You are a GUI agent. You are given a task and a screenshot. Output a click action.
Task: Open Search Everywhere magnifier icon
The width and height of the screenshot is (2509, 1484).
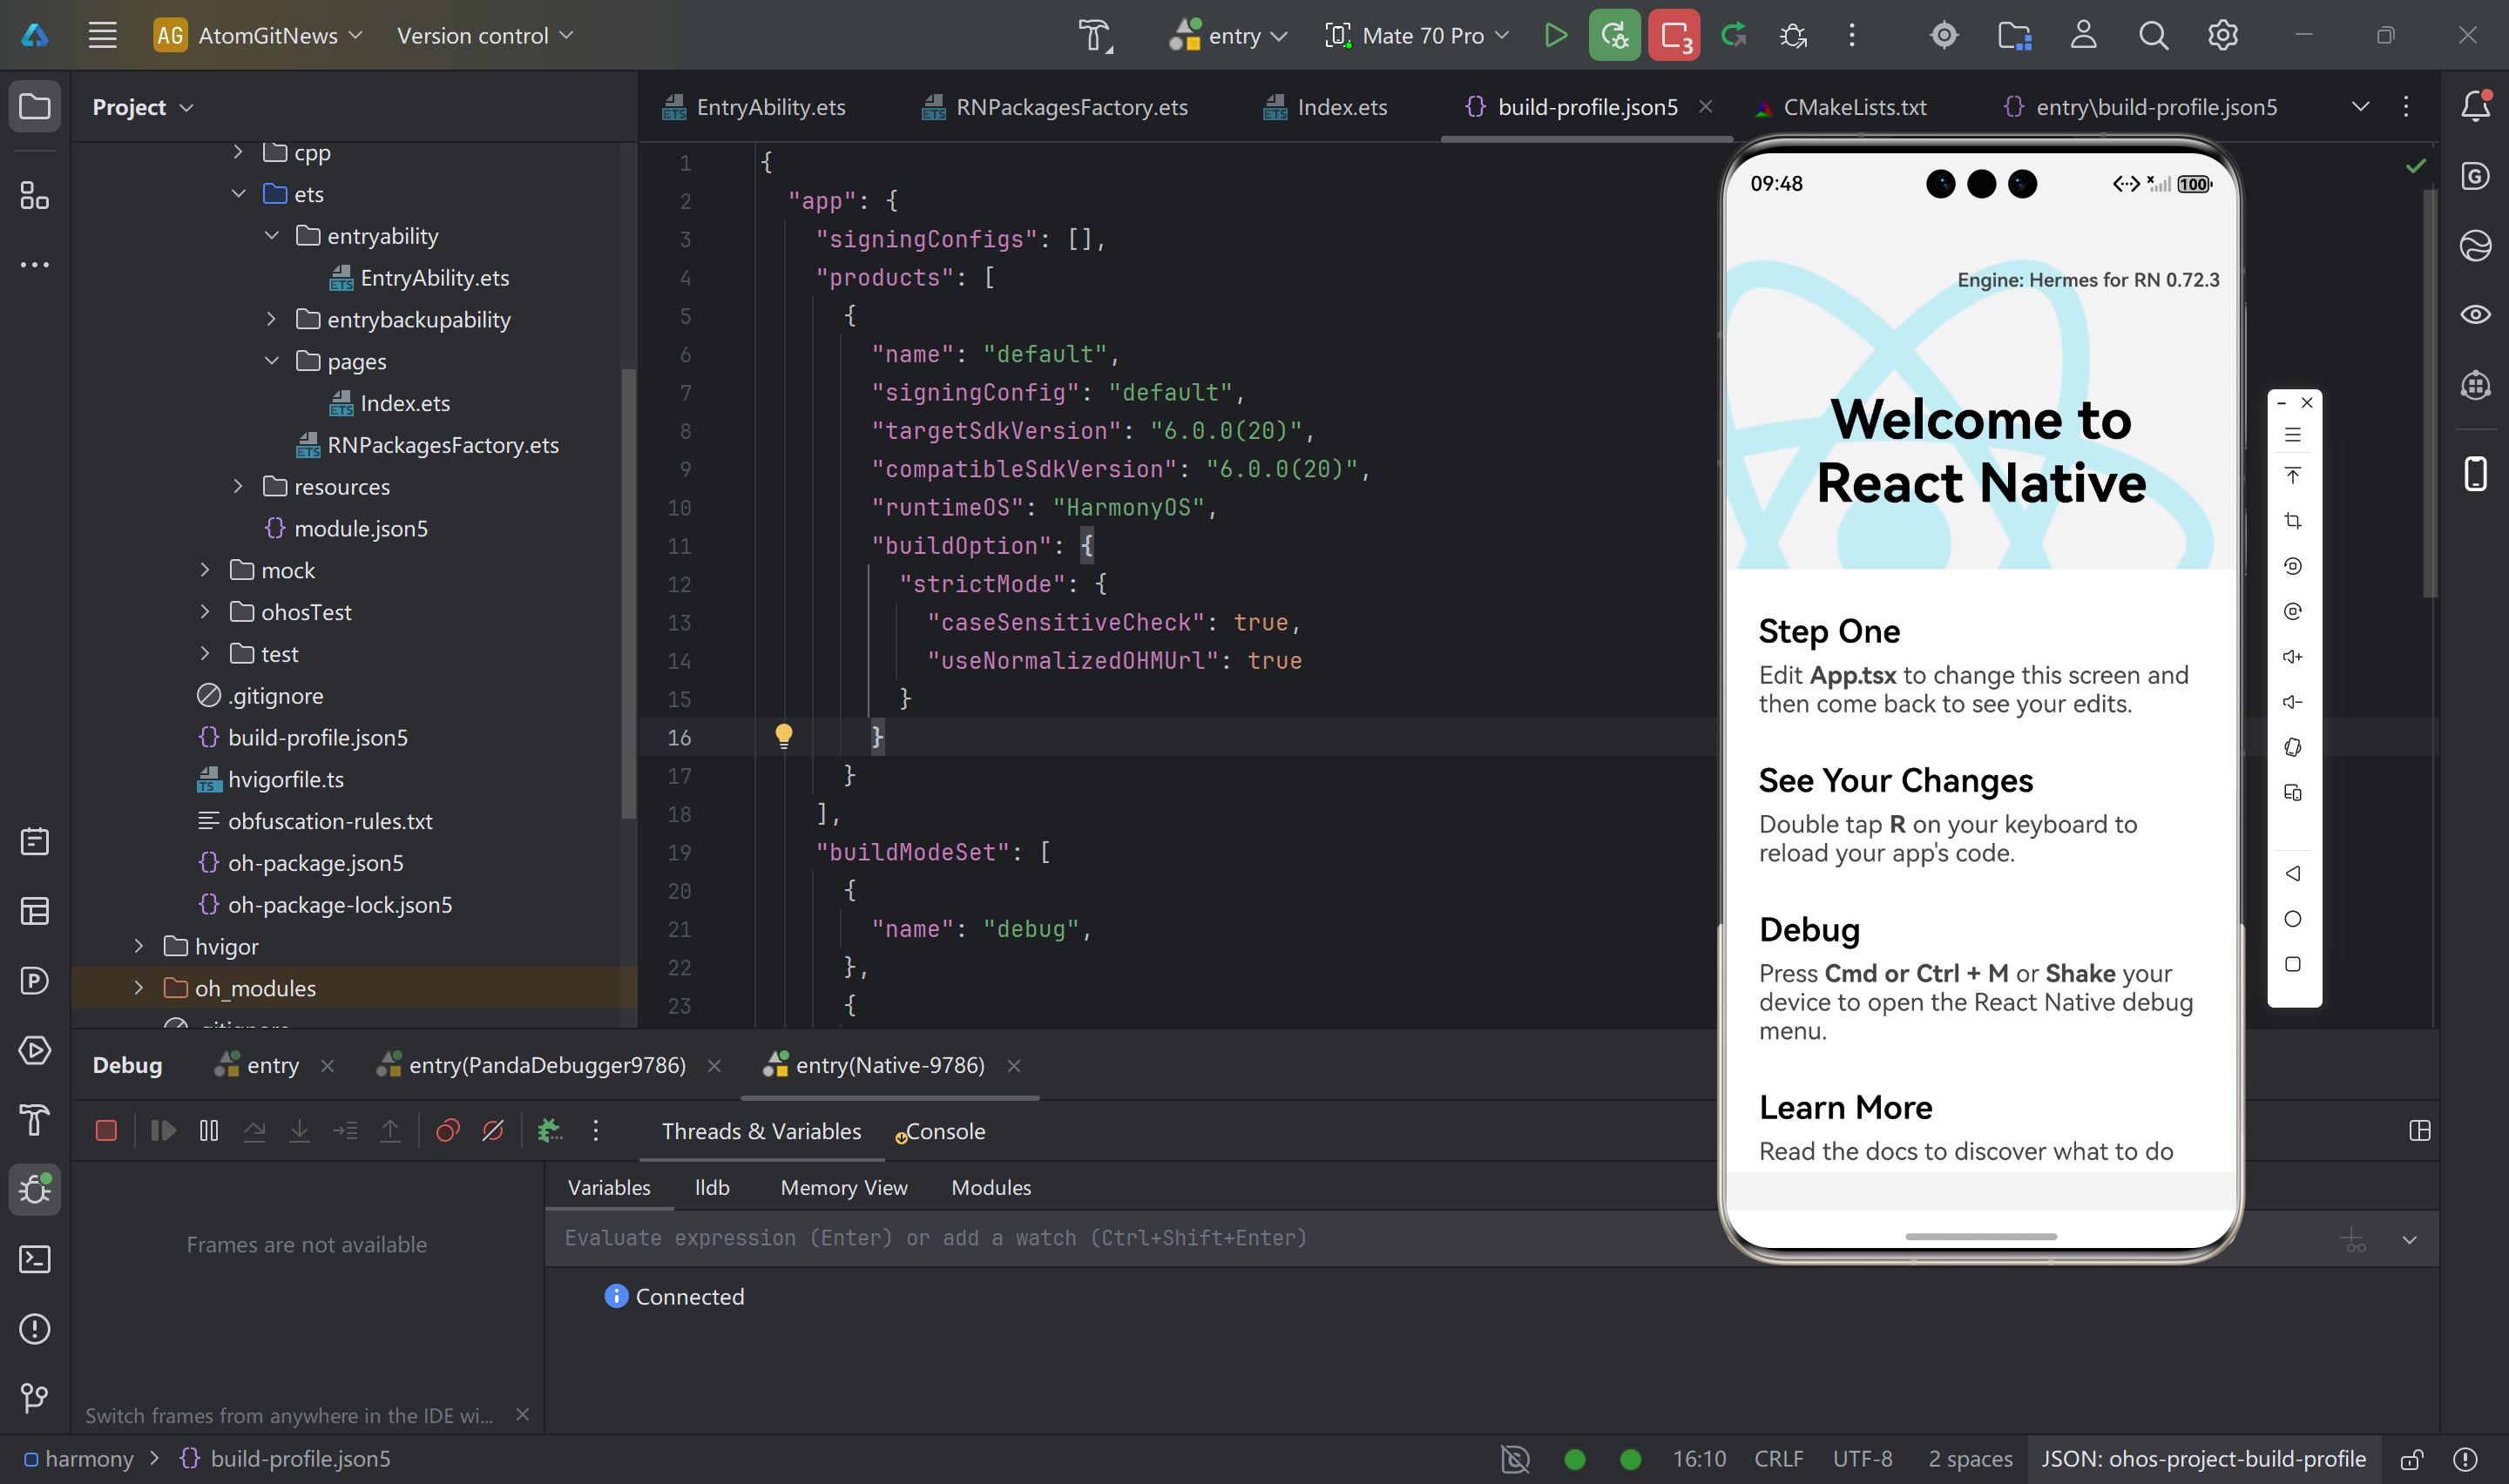pos(2153,36)
